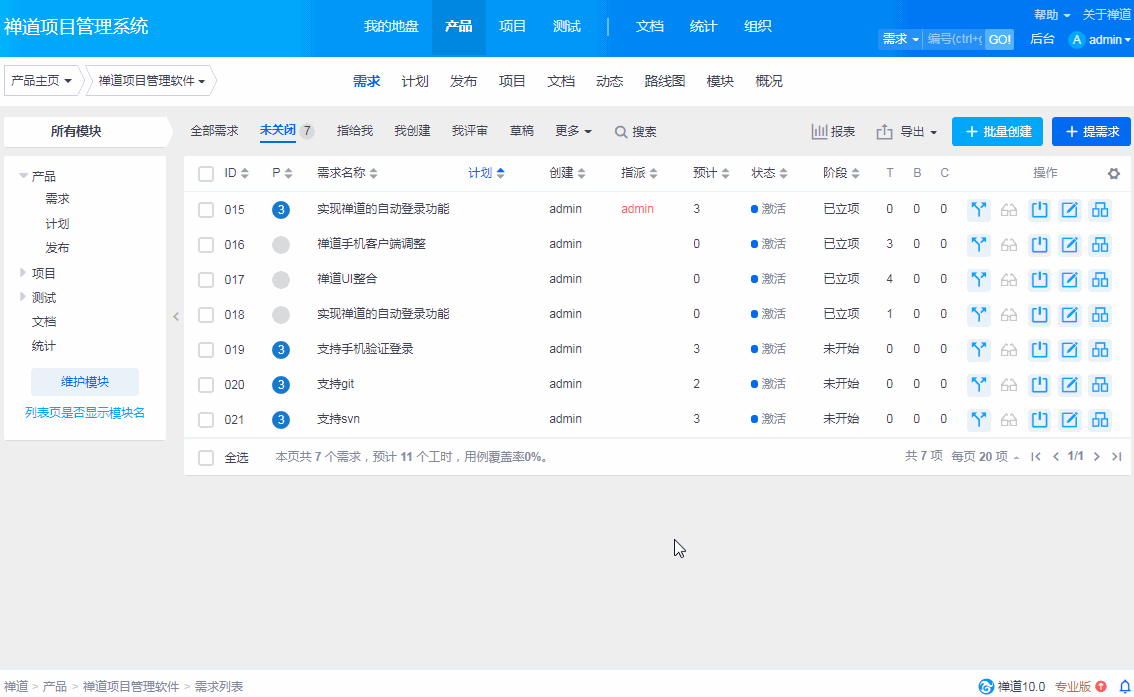Expand the 更多 dropdown in the filter bar
Screen dimensions: 1134x697
click(573, 131)
